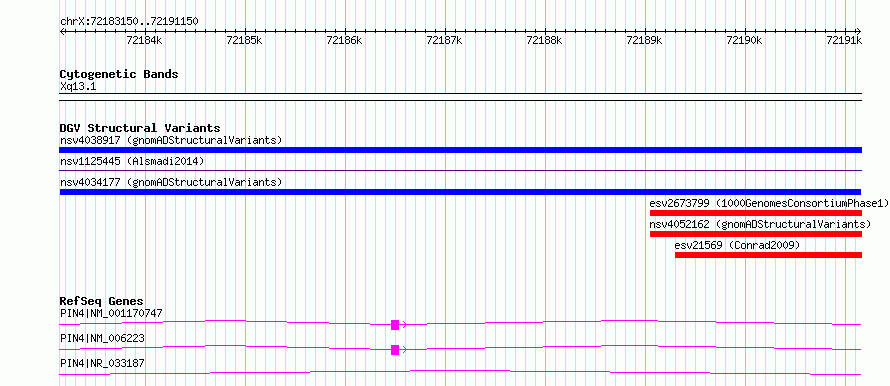
Task: Open the esv21569 (Conrad2009) label
Action: pyautogui.click(x=737, y=245)
